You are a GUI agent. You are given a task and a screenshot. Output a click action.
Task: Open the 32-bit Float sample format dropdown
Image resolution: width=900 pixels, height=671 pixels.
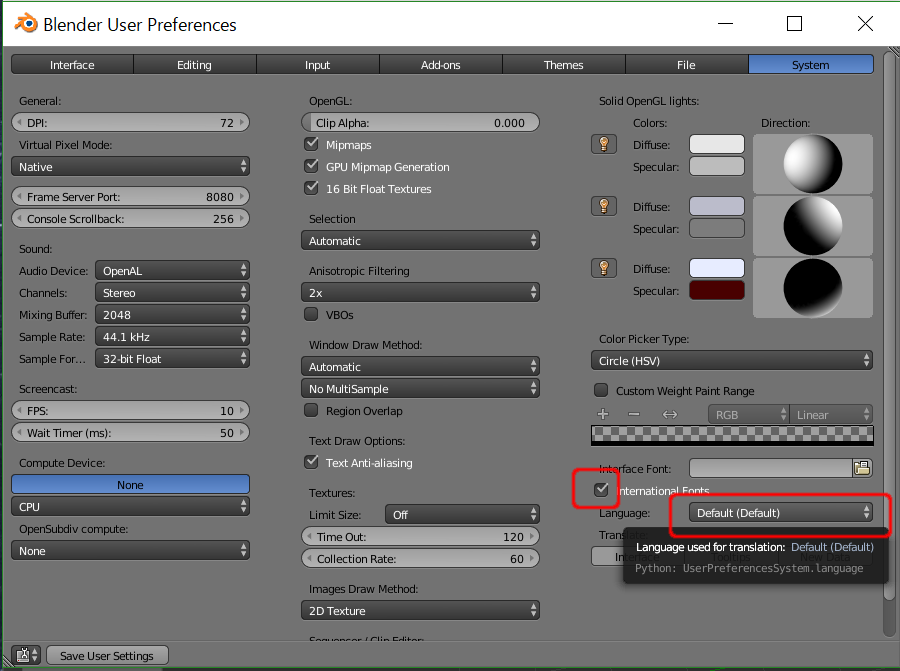coord(172,359)
